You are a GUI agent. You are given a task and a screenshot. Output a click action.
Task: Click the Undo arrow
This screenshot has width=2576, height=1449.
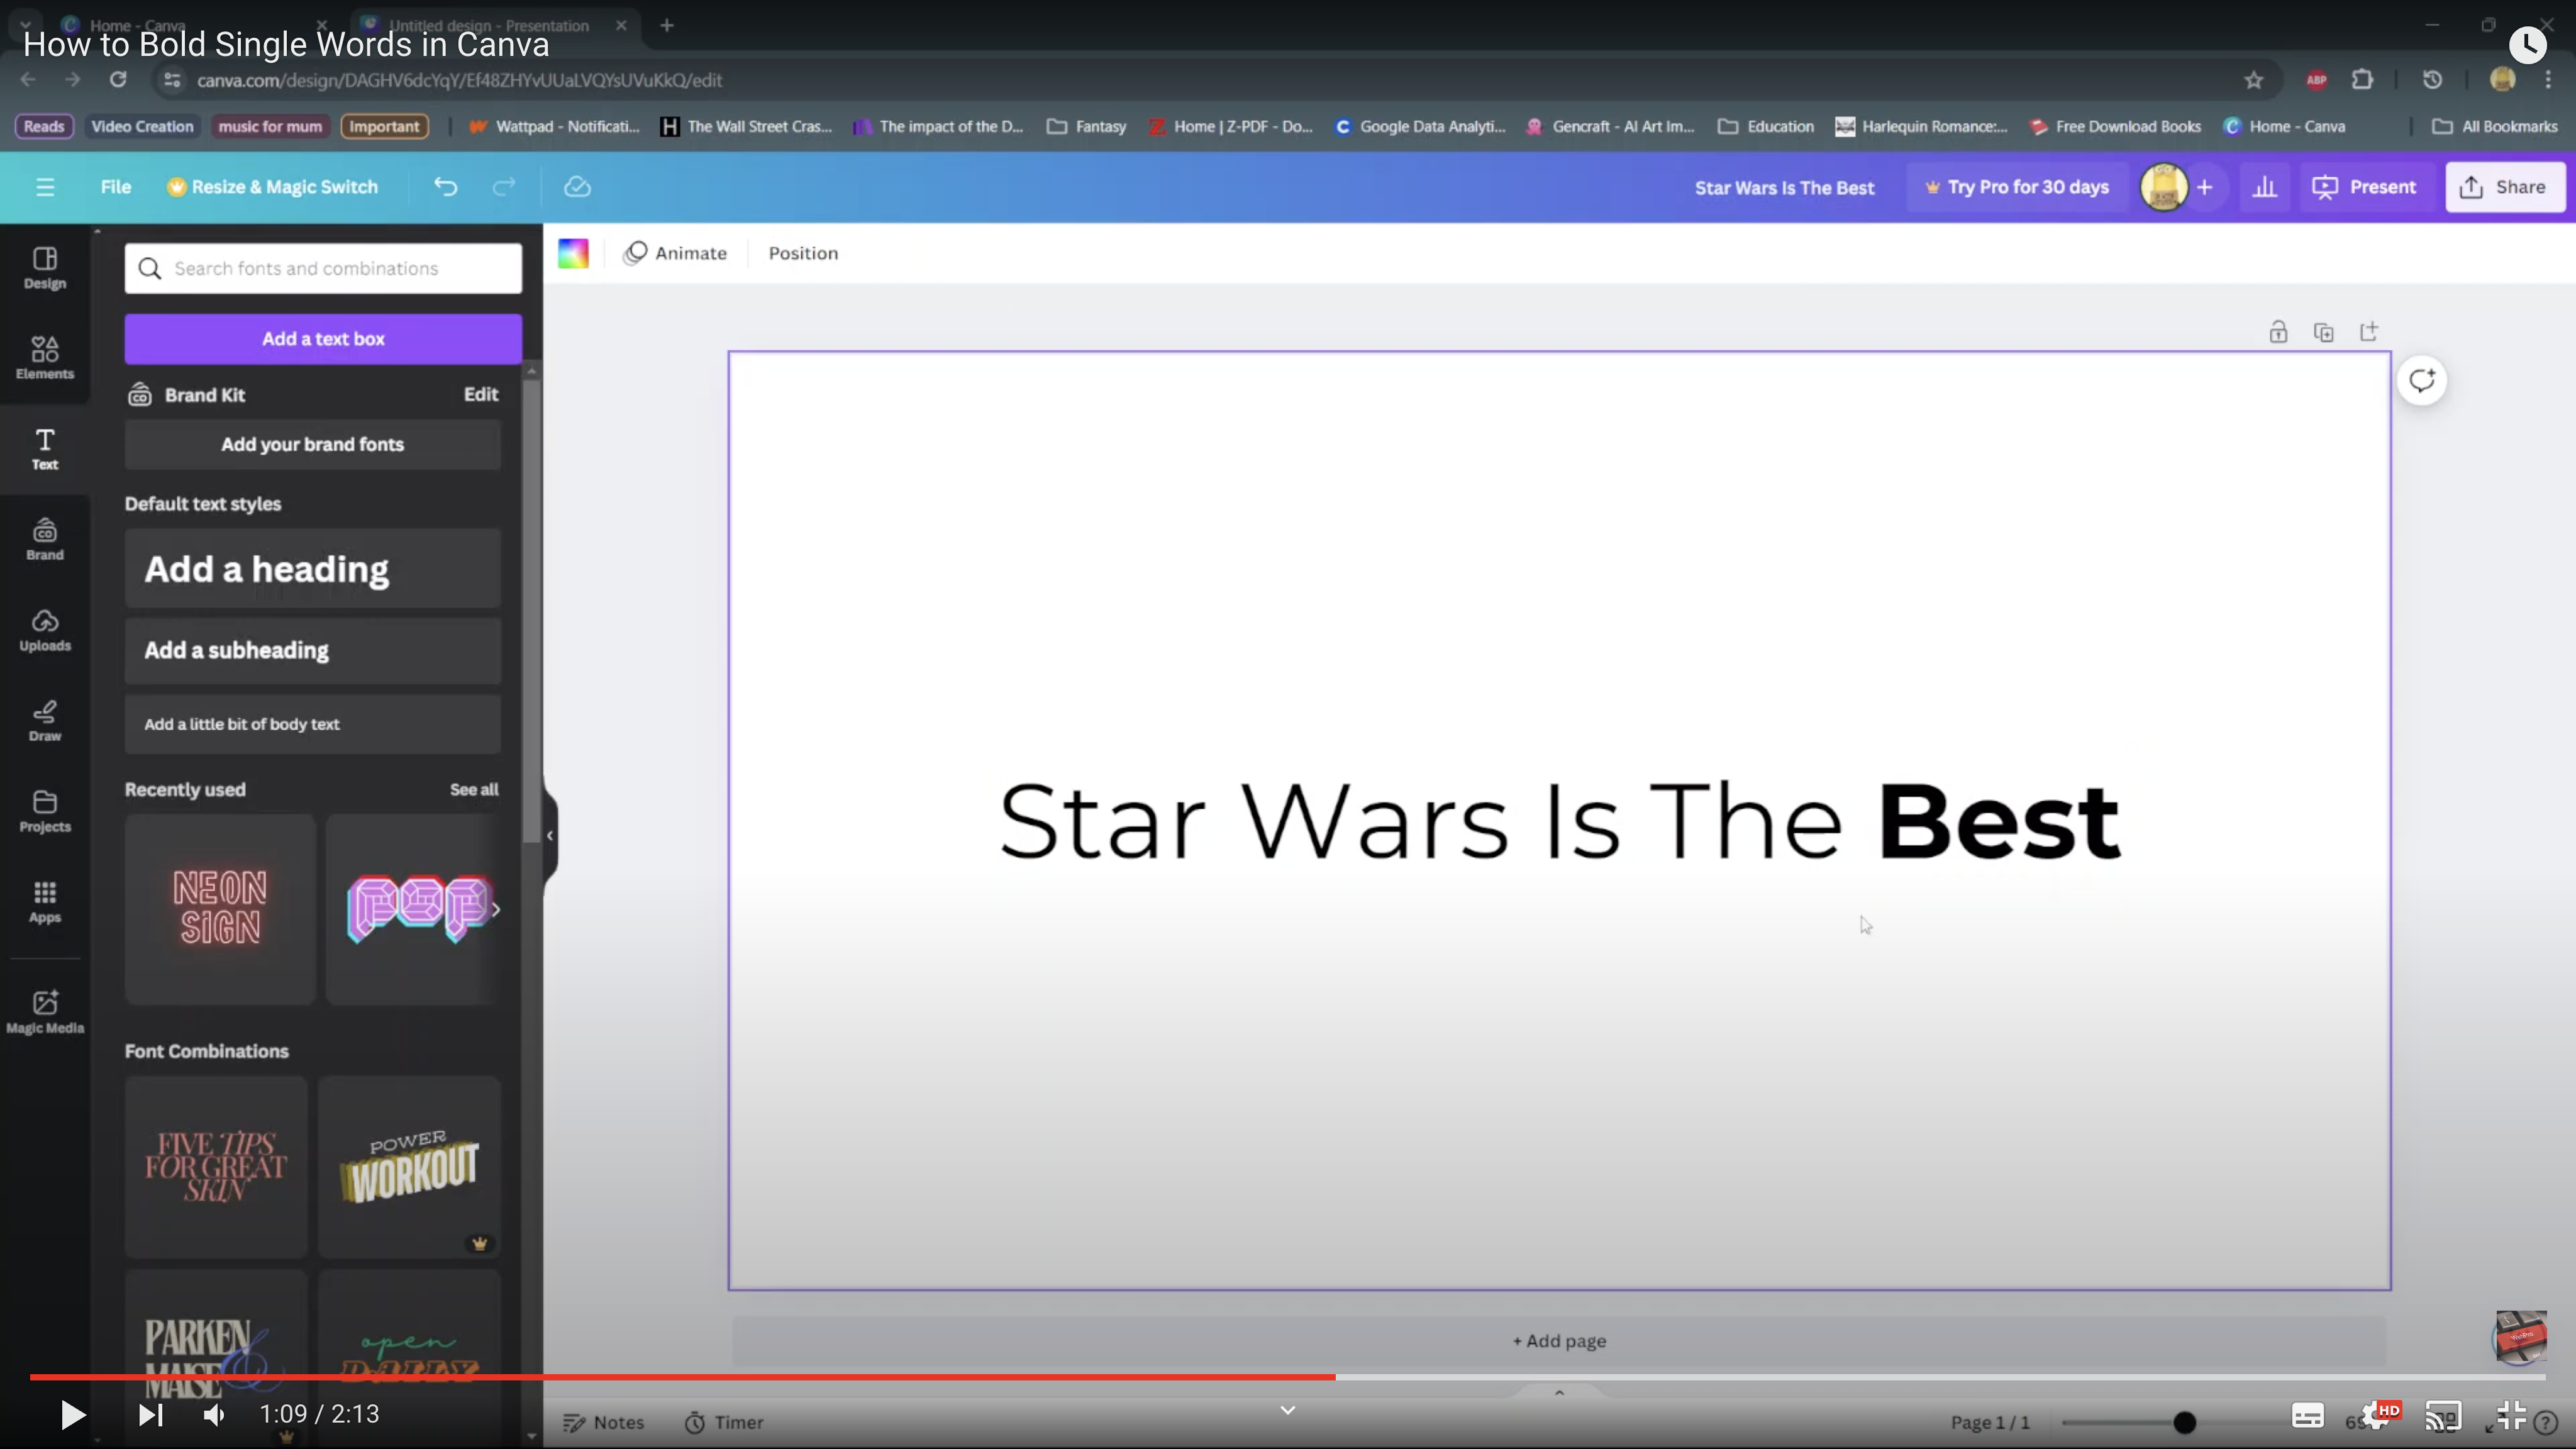[446, 187]
